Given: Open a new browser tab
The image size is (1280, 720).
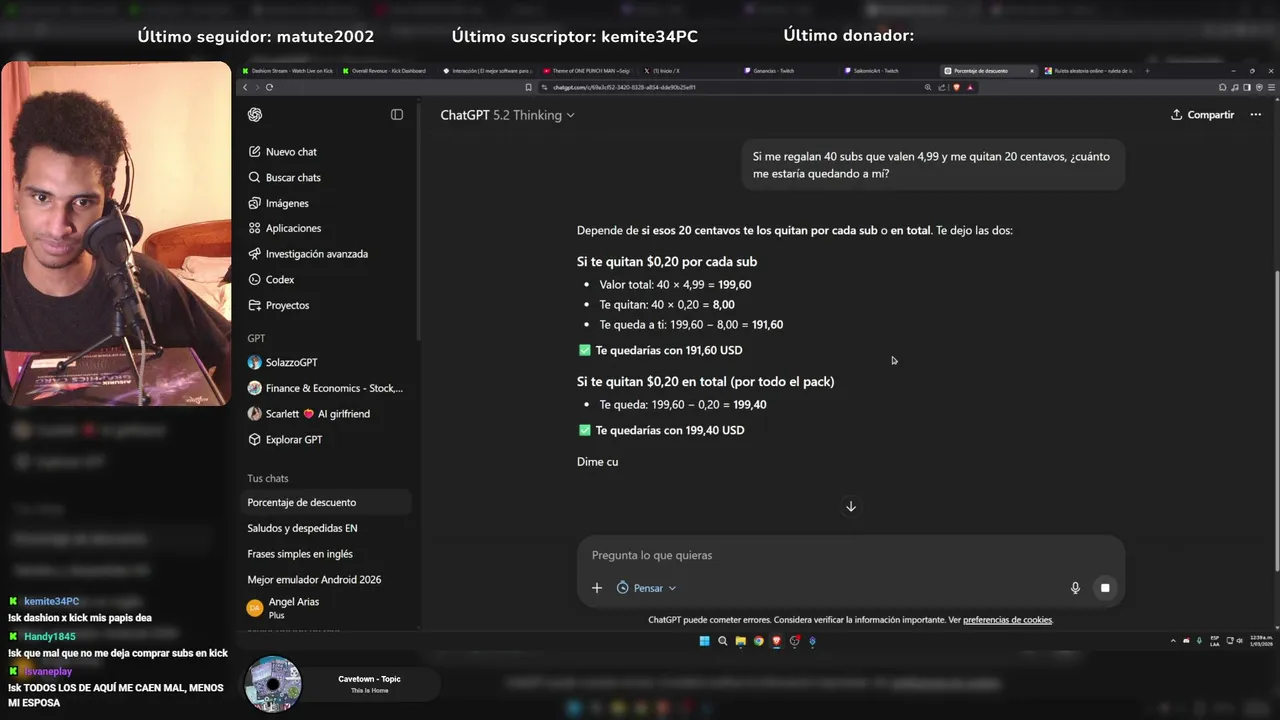Looking at the screenshot, I should pyautogui.click(x=1147, y=71).
